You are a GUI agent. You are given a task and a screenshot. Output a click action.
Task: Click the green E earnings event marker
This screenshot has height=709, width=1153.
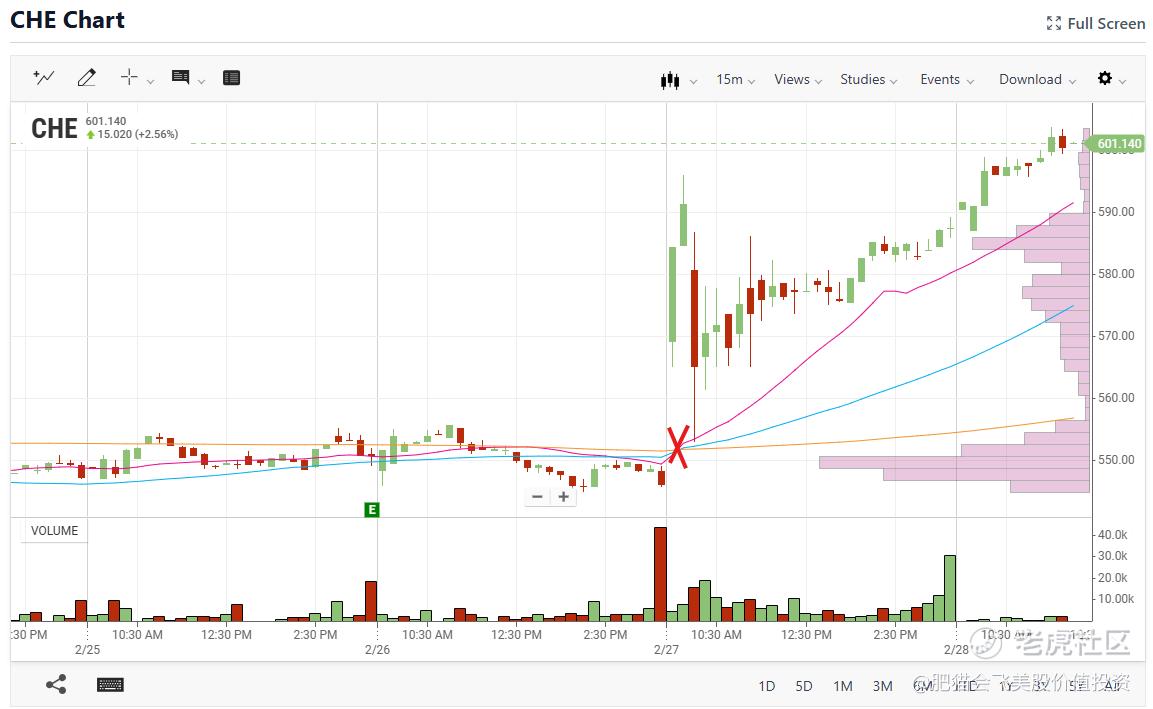(x=372, y=510)
